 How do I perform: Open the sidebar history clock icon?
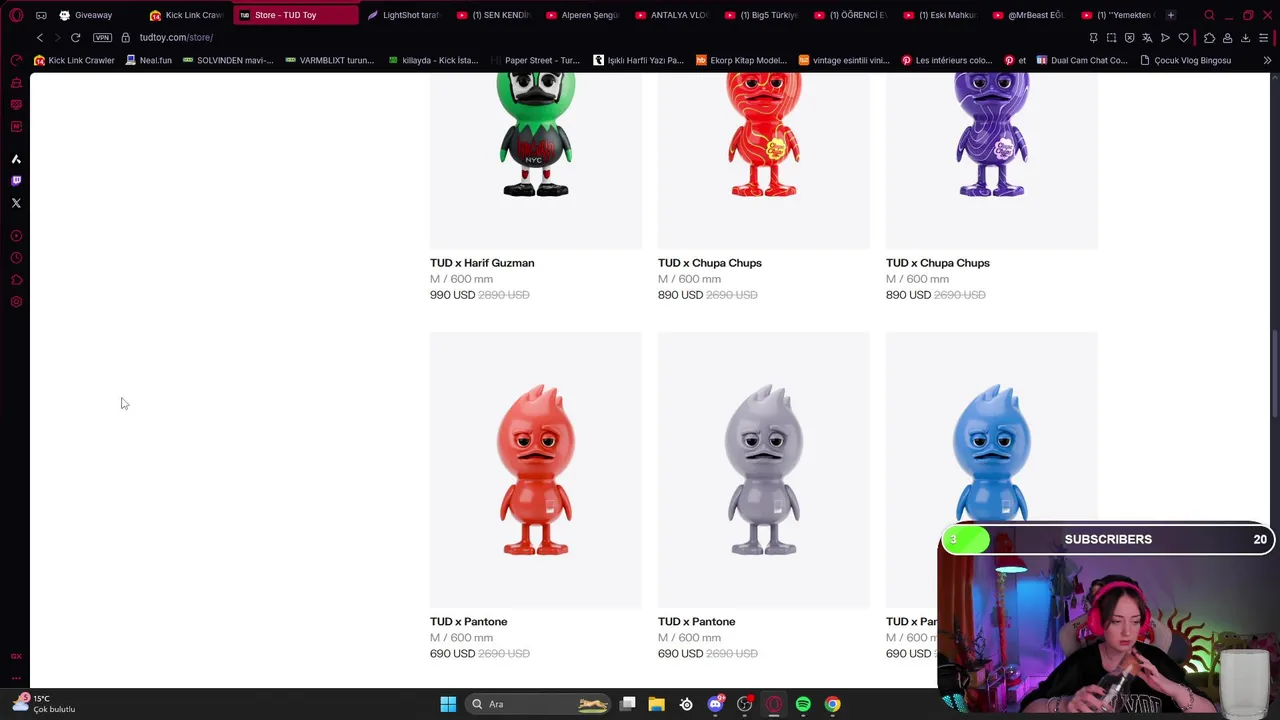point(16,258)
